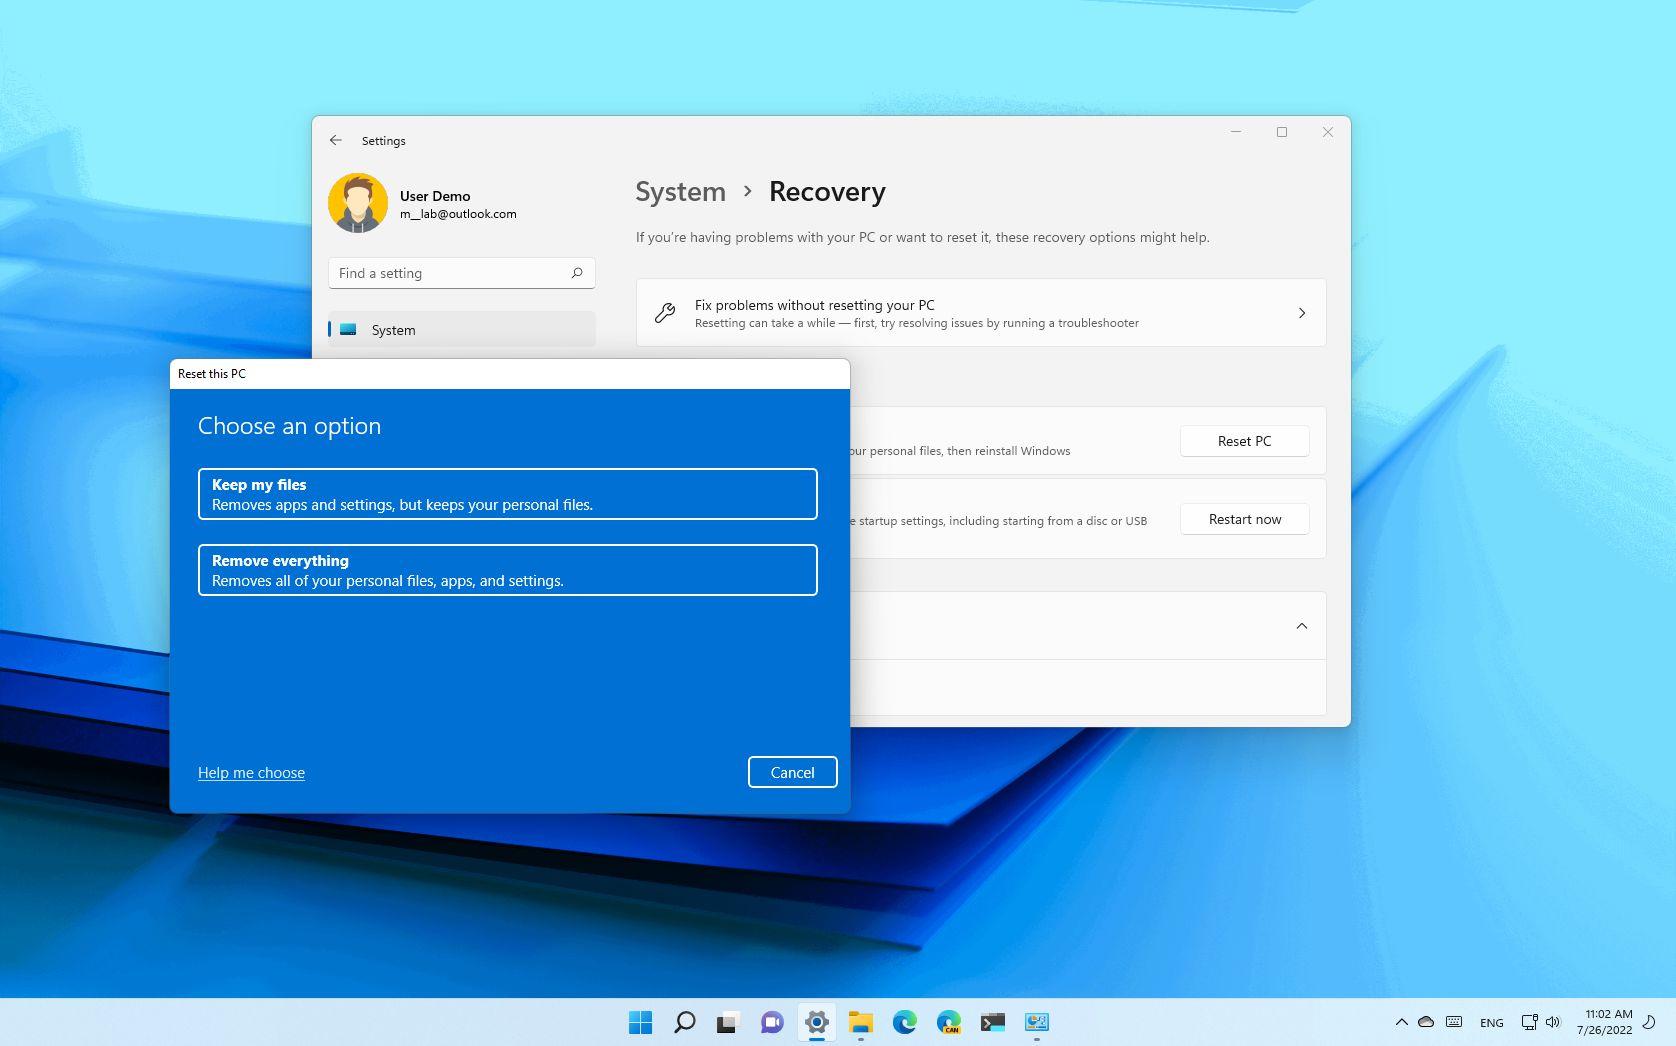The height and width of the screenshot is (1046, 1676).
Task: Open the volume icon in the system tray
Action: 1553,1022
